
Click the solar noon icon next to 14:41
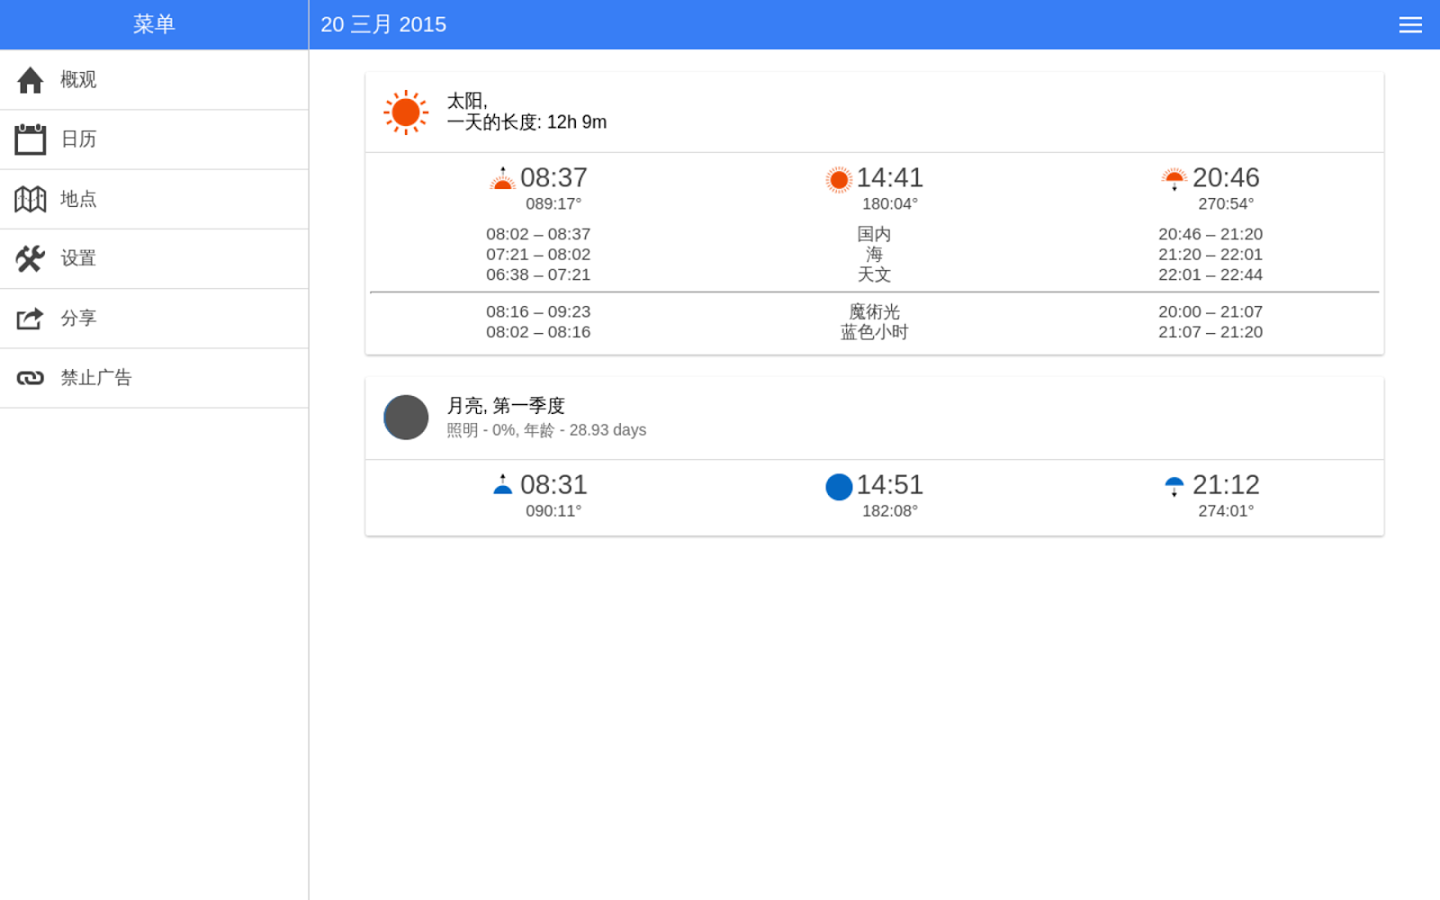[839, 180]
